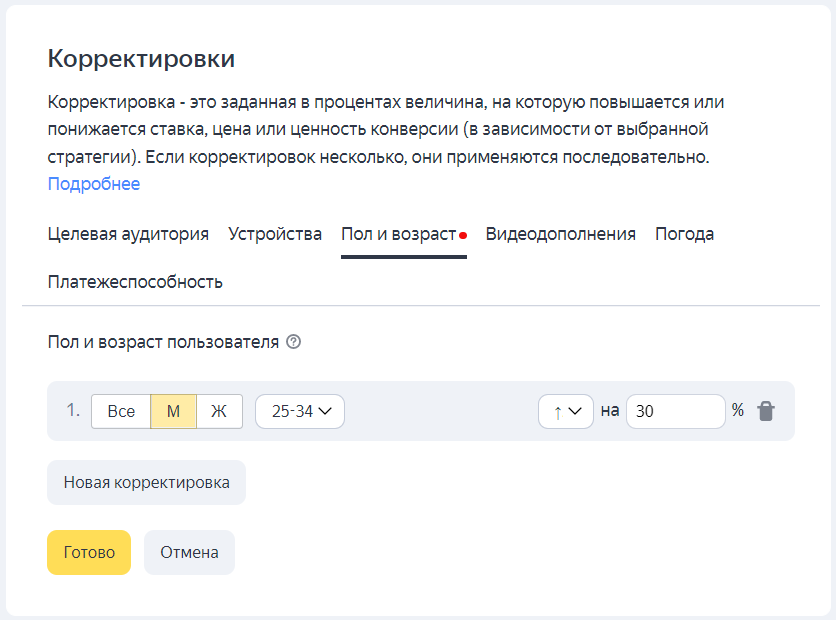Open the 25-34 age range dropdown
Screen dimensions: 836x620
click(300, 411)
